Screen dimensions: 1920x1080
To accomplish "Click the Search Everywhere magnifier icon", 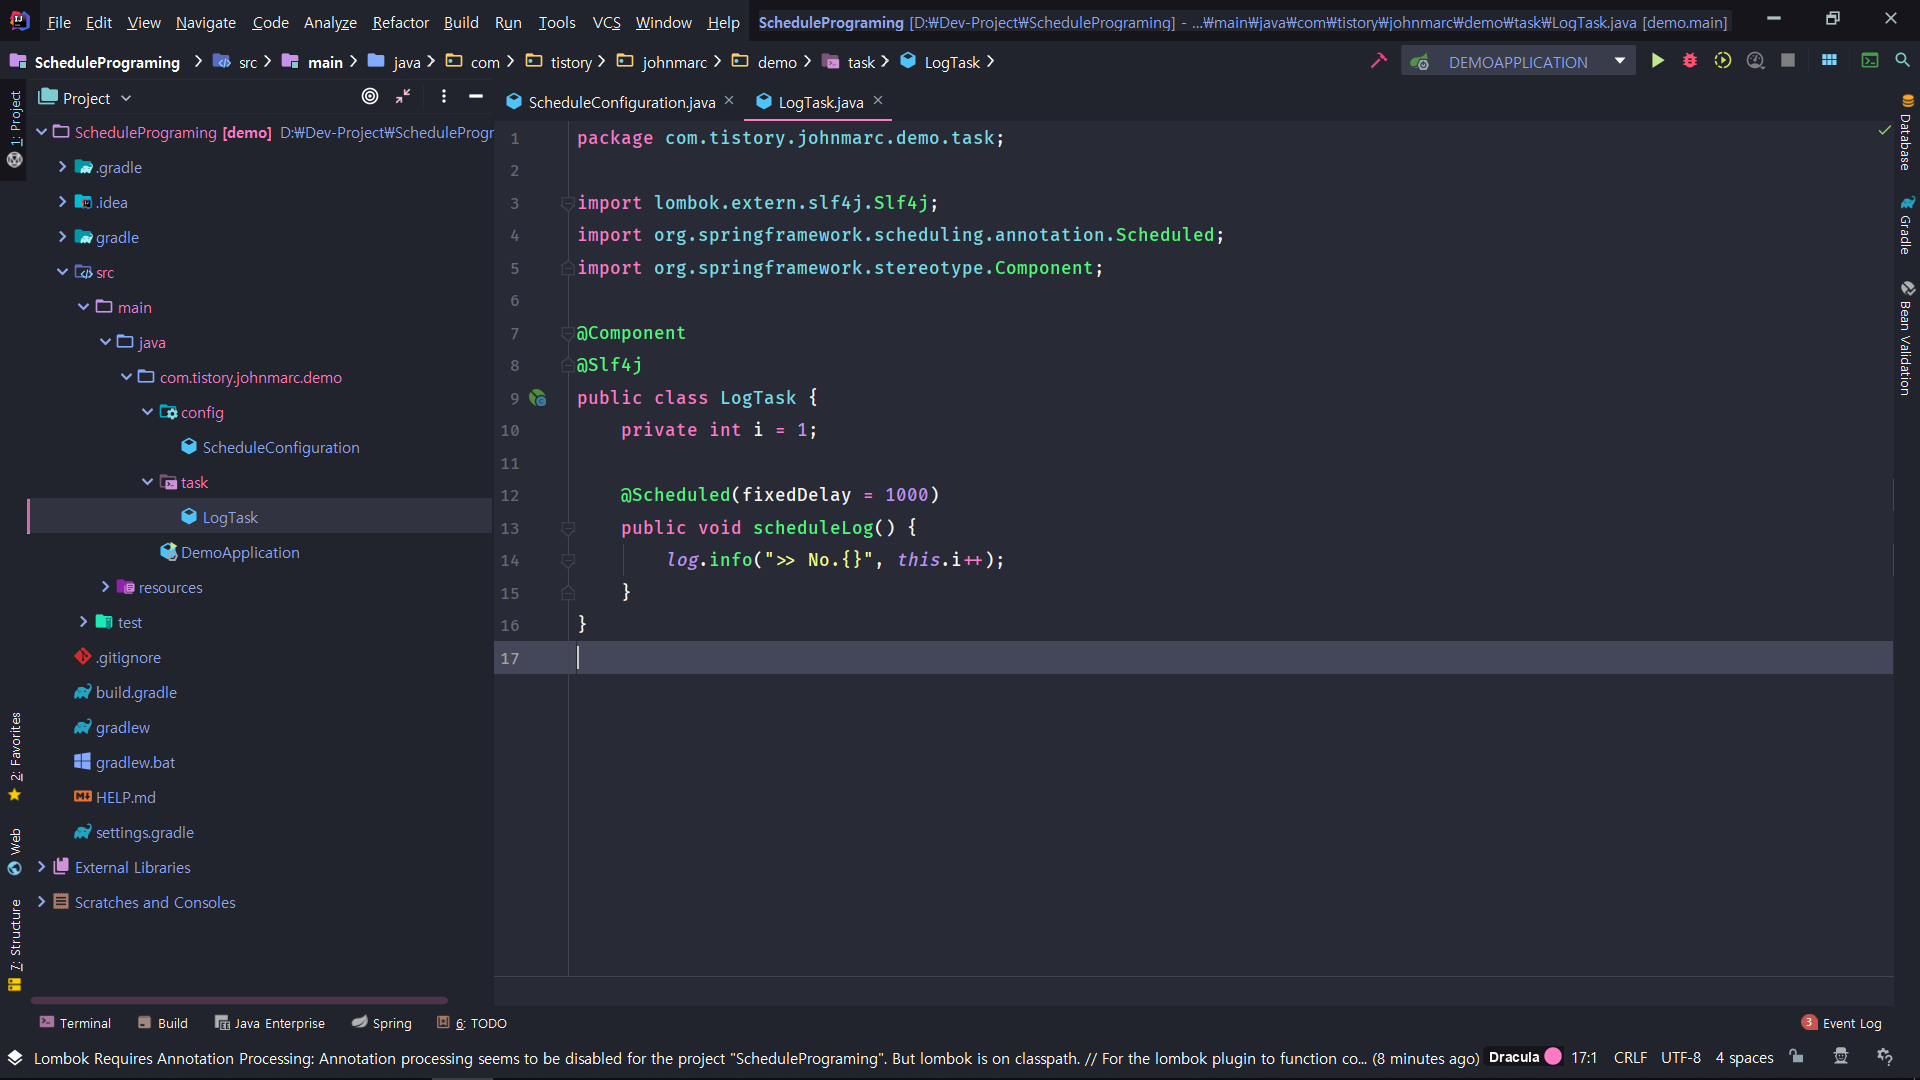I will (1902, 61).
